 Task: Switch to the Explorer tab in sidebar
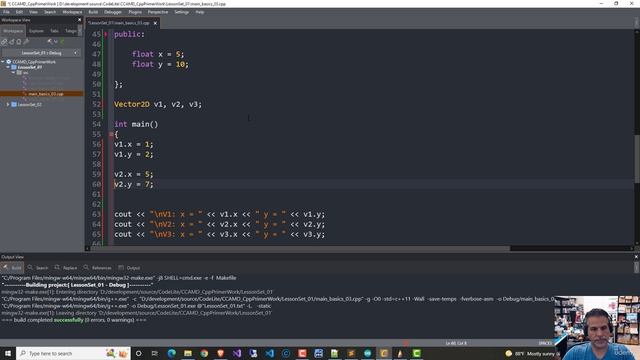pyautogui.click(x=36, y=31)
